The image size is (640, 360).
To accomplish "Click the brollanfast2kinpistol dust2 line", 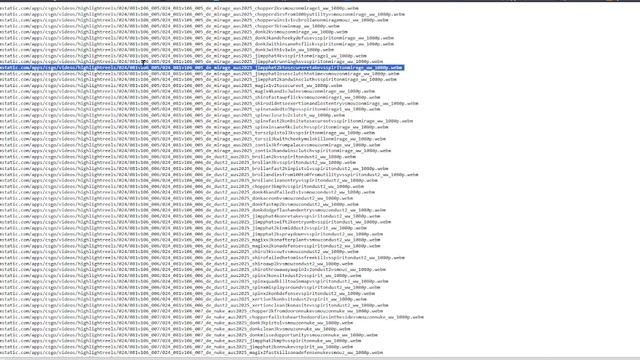I will tap(194, 169).
